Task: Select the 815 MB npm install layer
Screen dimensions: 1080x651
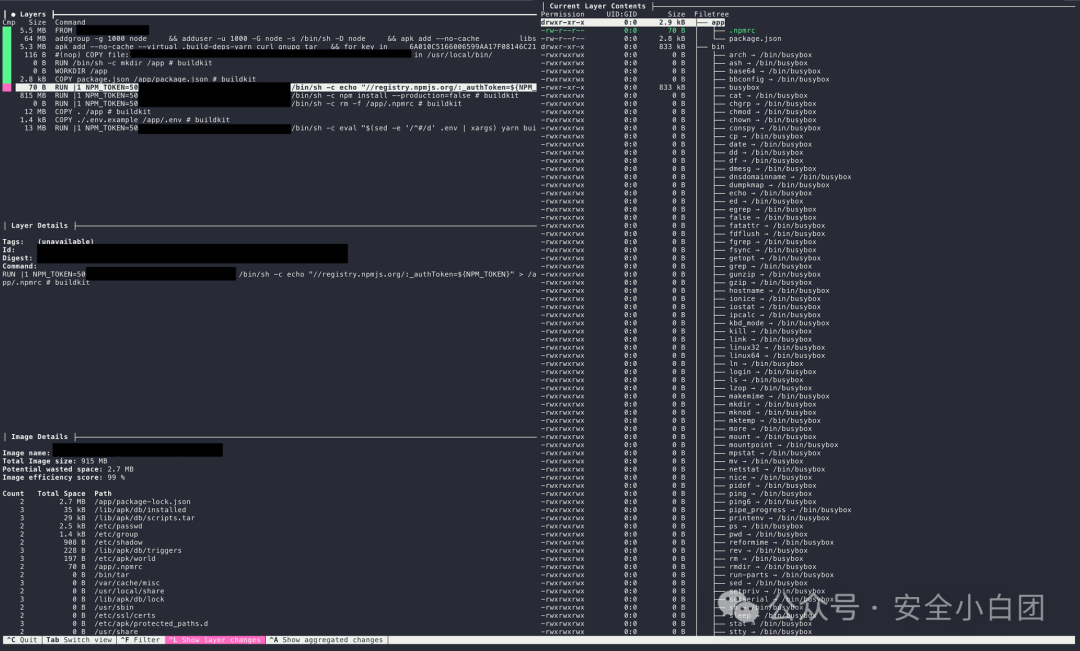Action: (269, 96)
